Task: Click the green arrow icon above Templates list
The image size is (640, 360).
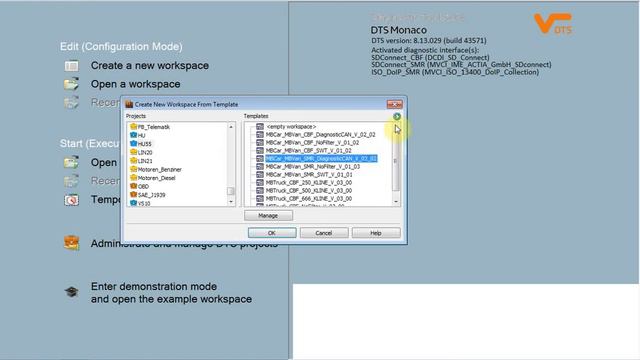Action: click(x=396, y=116)
